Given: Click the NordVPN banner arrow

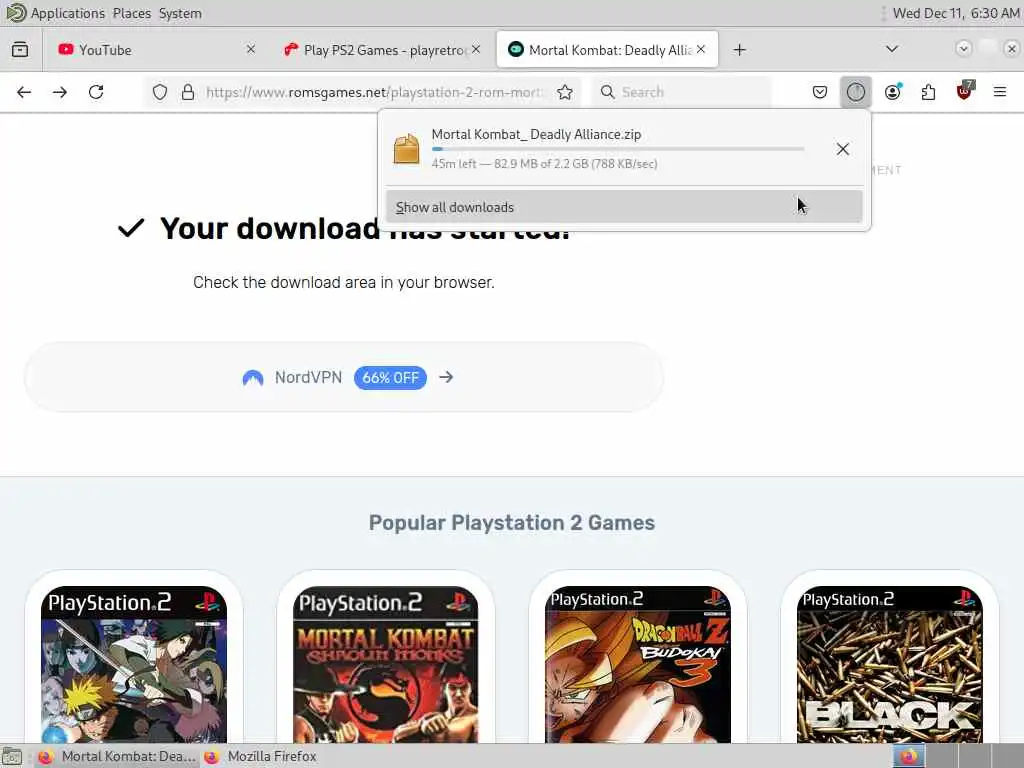Looking at the screenshot, I should coord(446,377).
